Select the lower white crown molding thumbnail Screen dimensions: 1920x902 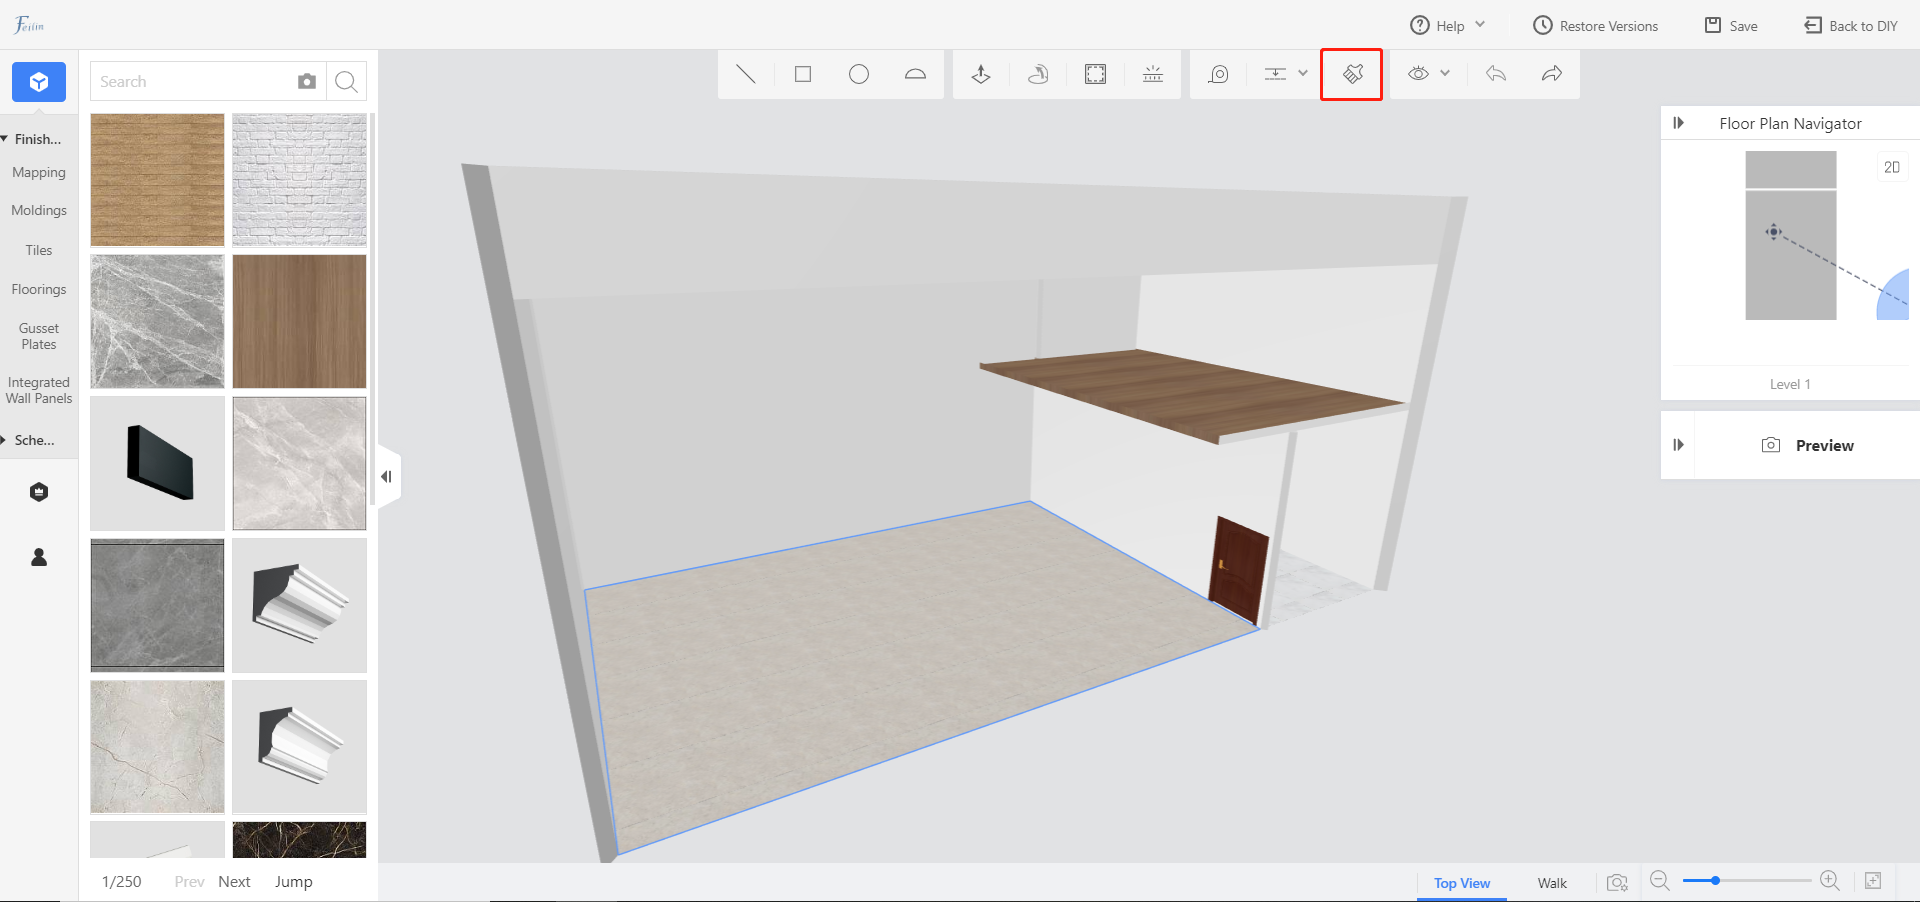pyautogui.click(x=299, y=747)
